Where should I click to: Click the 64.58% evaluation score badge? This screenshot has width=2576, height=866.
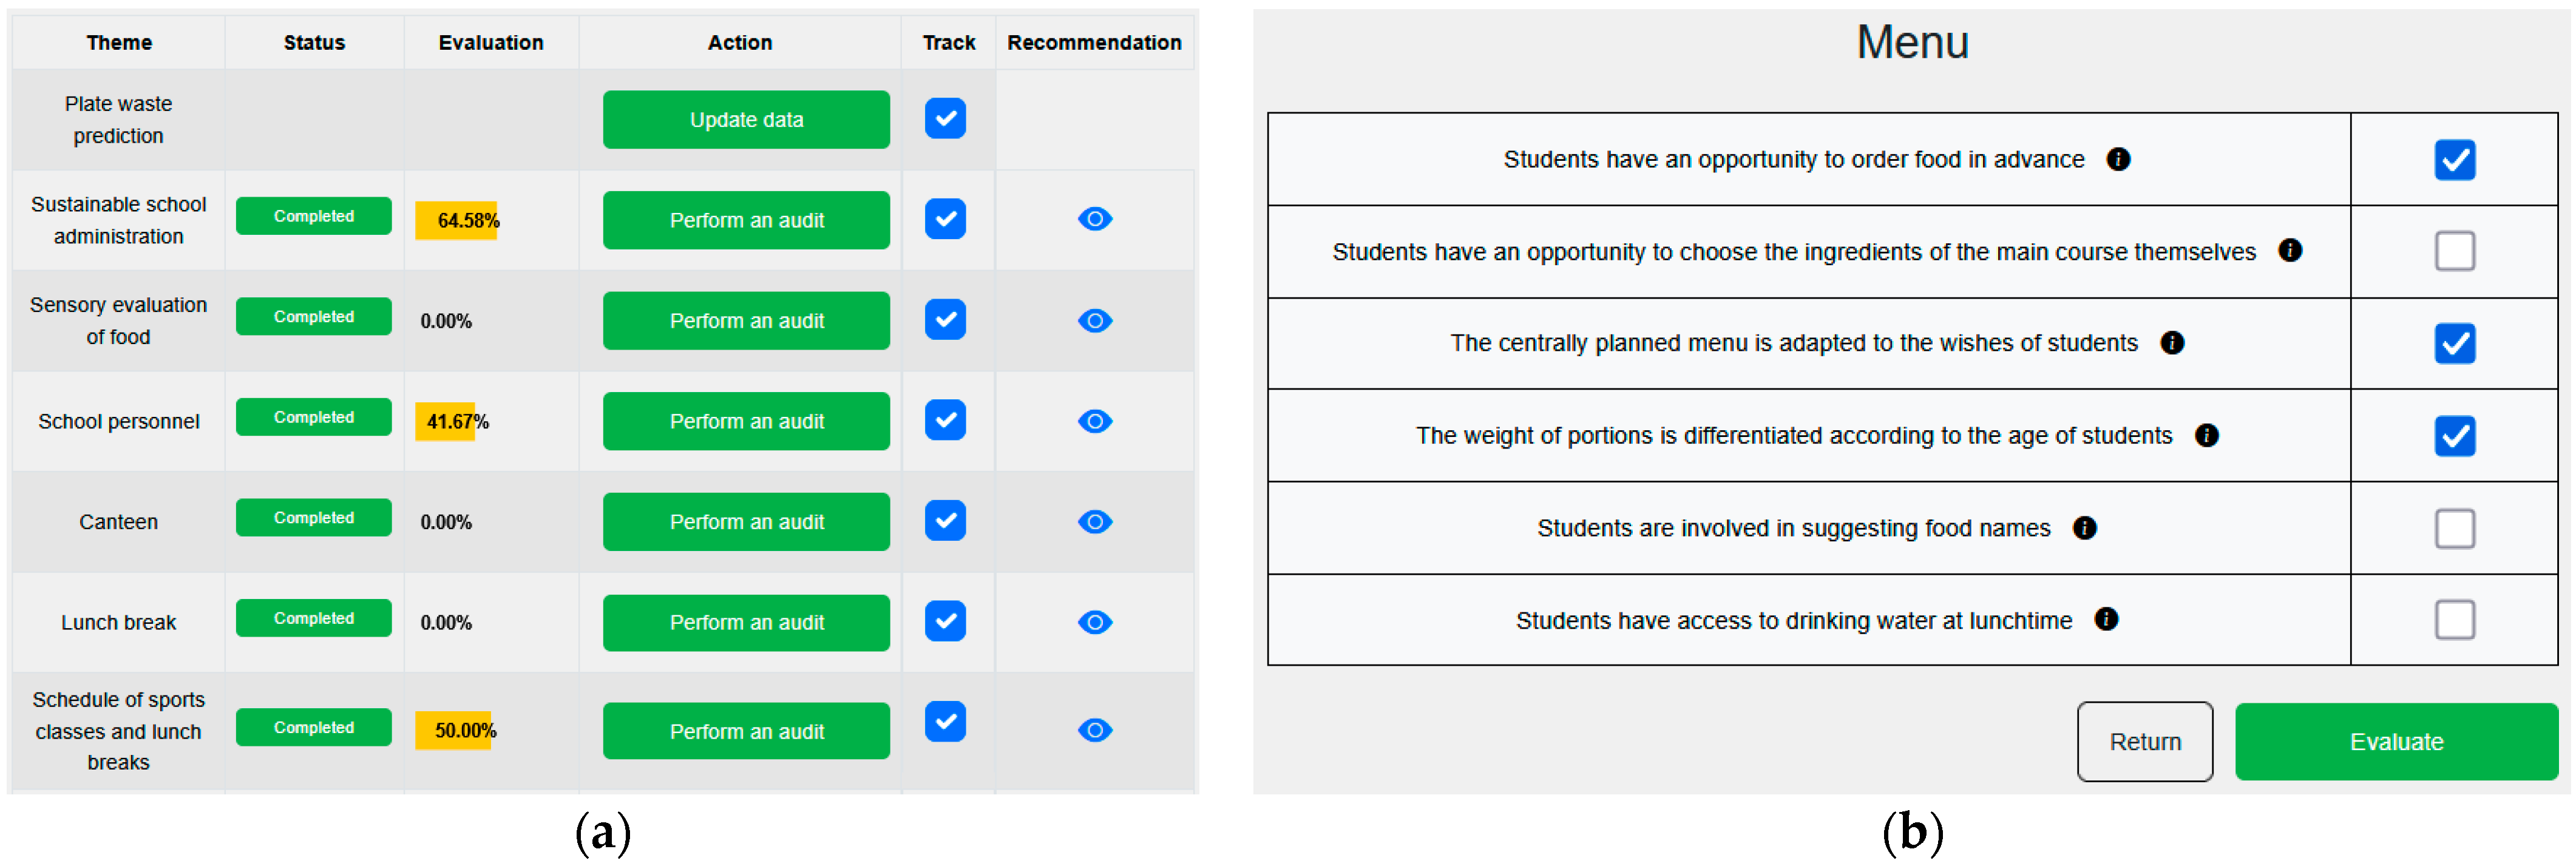tap(458, 220)
